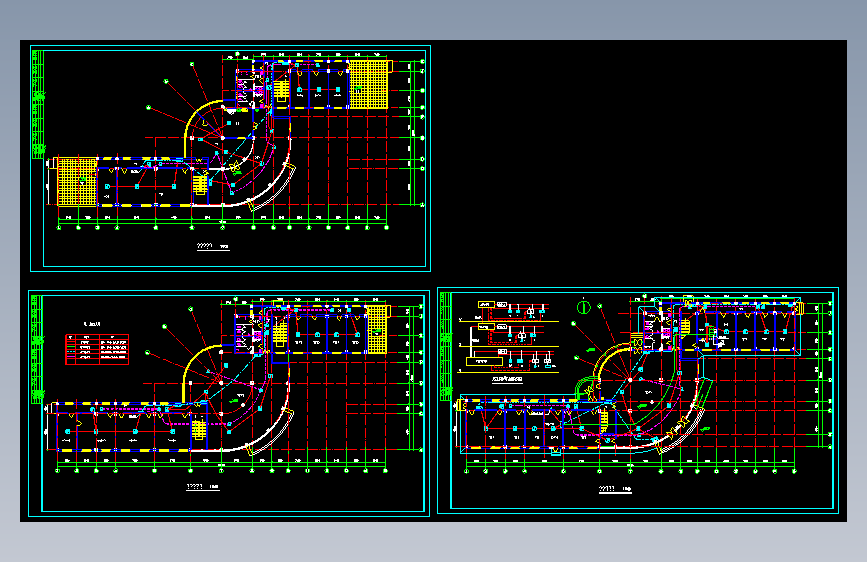Select the top-left floor plan drawing sheet
Viewport: 867px width, 562px height.
point(230,158)
